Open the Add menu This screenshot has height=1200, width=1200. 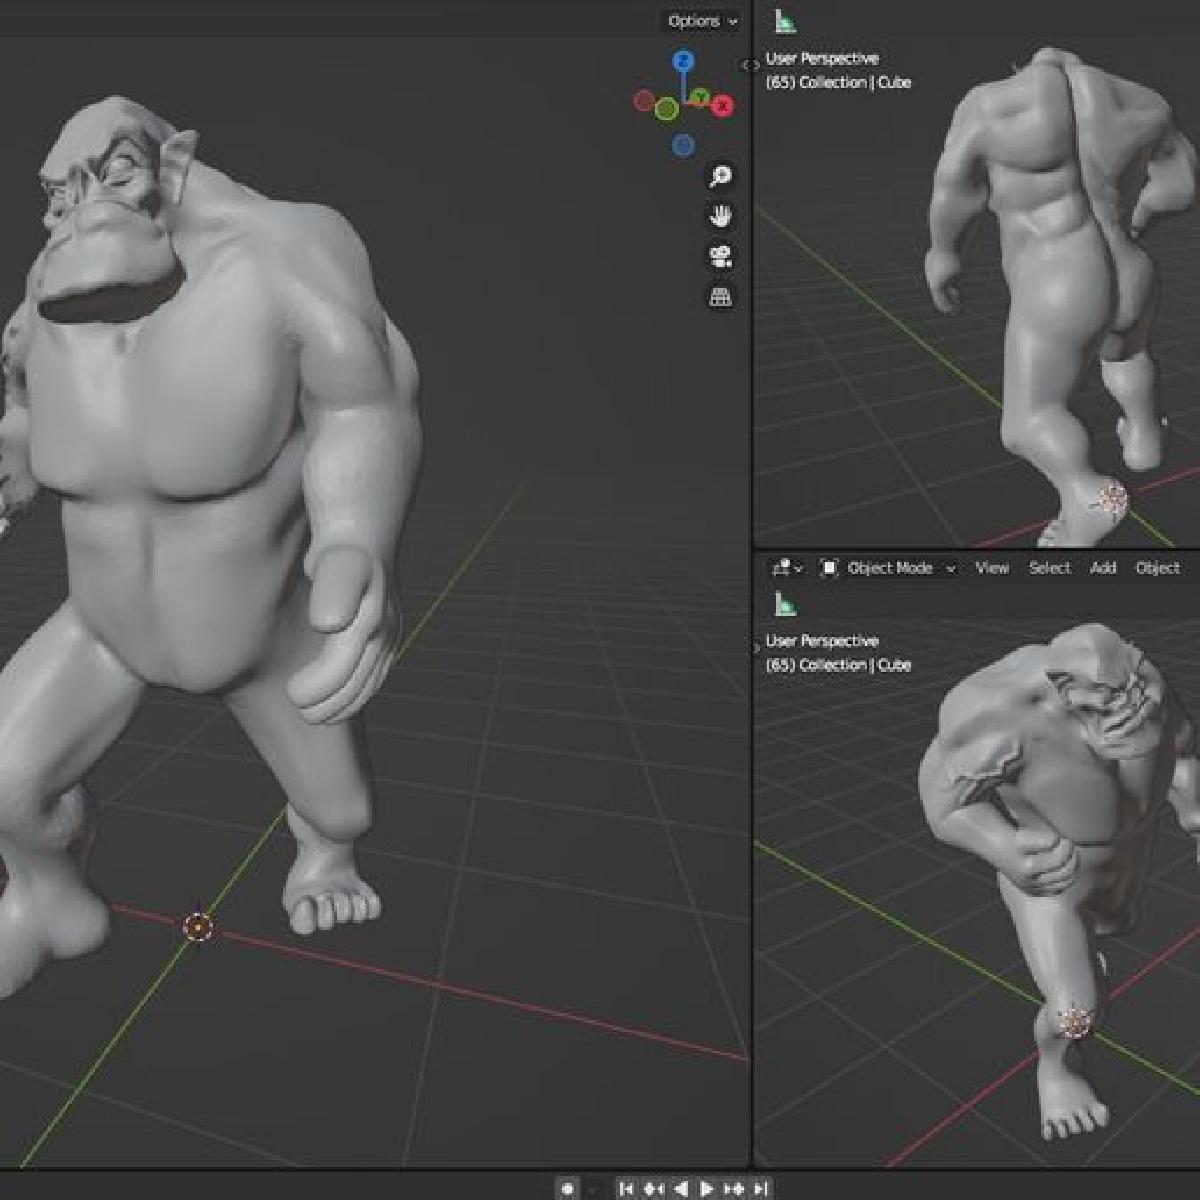(1104, 568)
